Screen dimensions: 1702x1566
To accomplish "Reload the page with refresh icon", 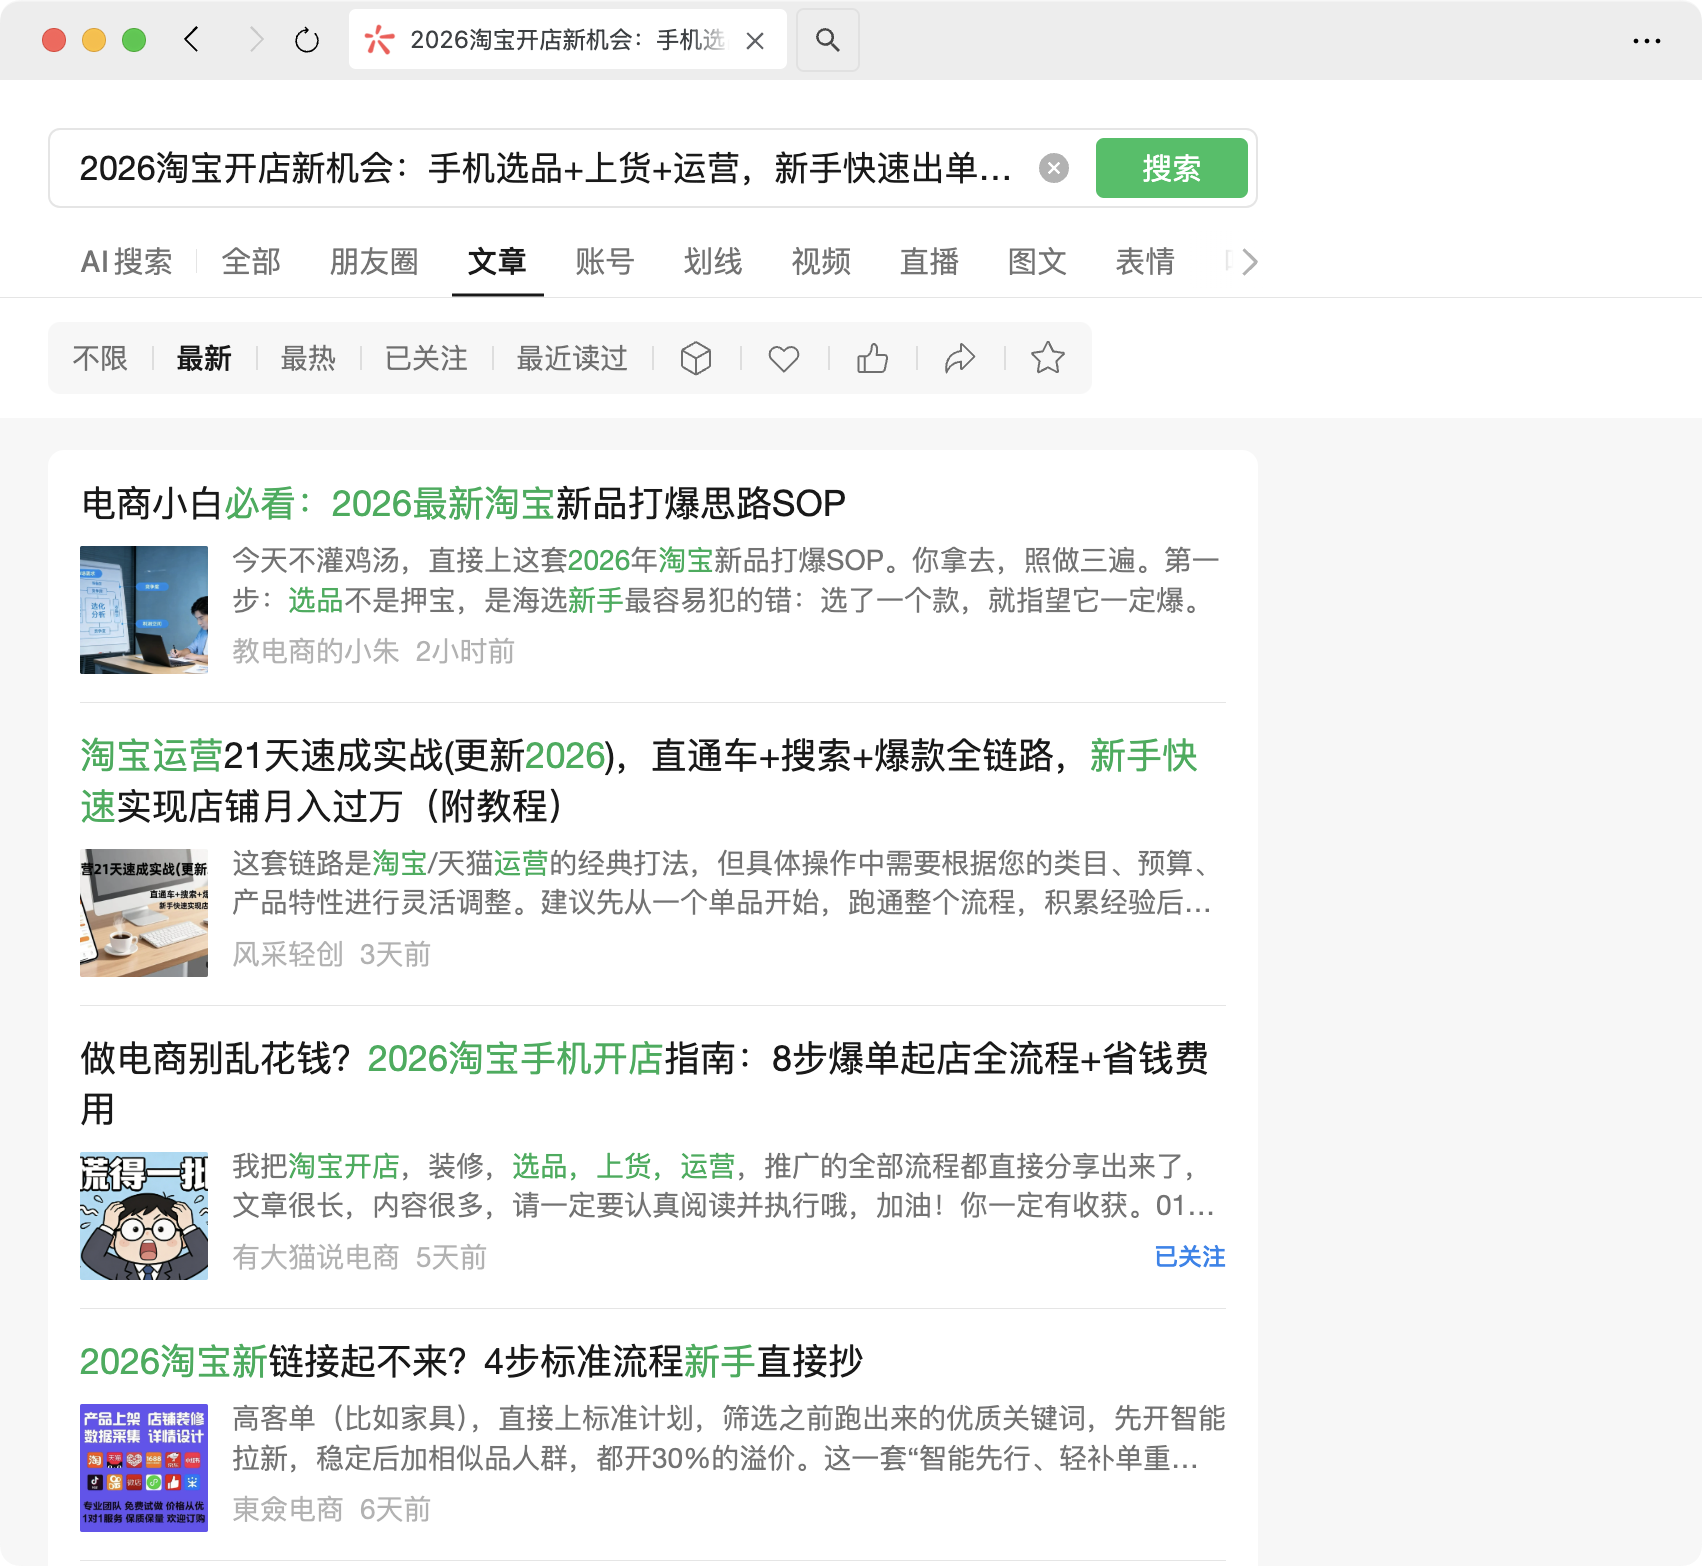I will point(307,40).
